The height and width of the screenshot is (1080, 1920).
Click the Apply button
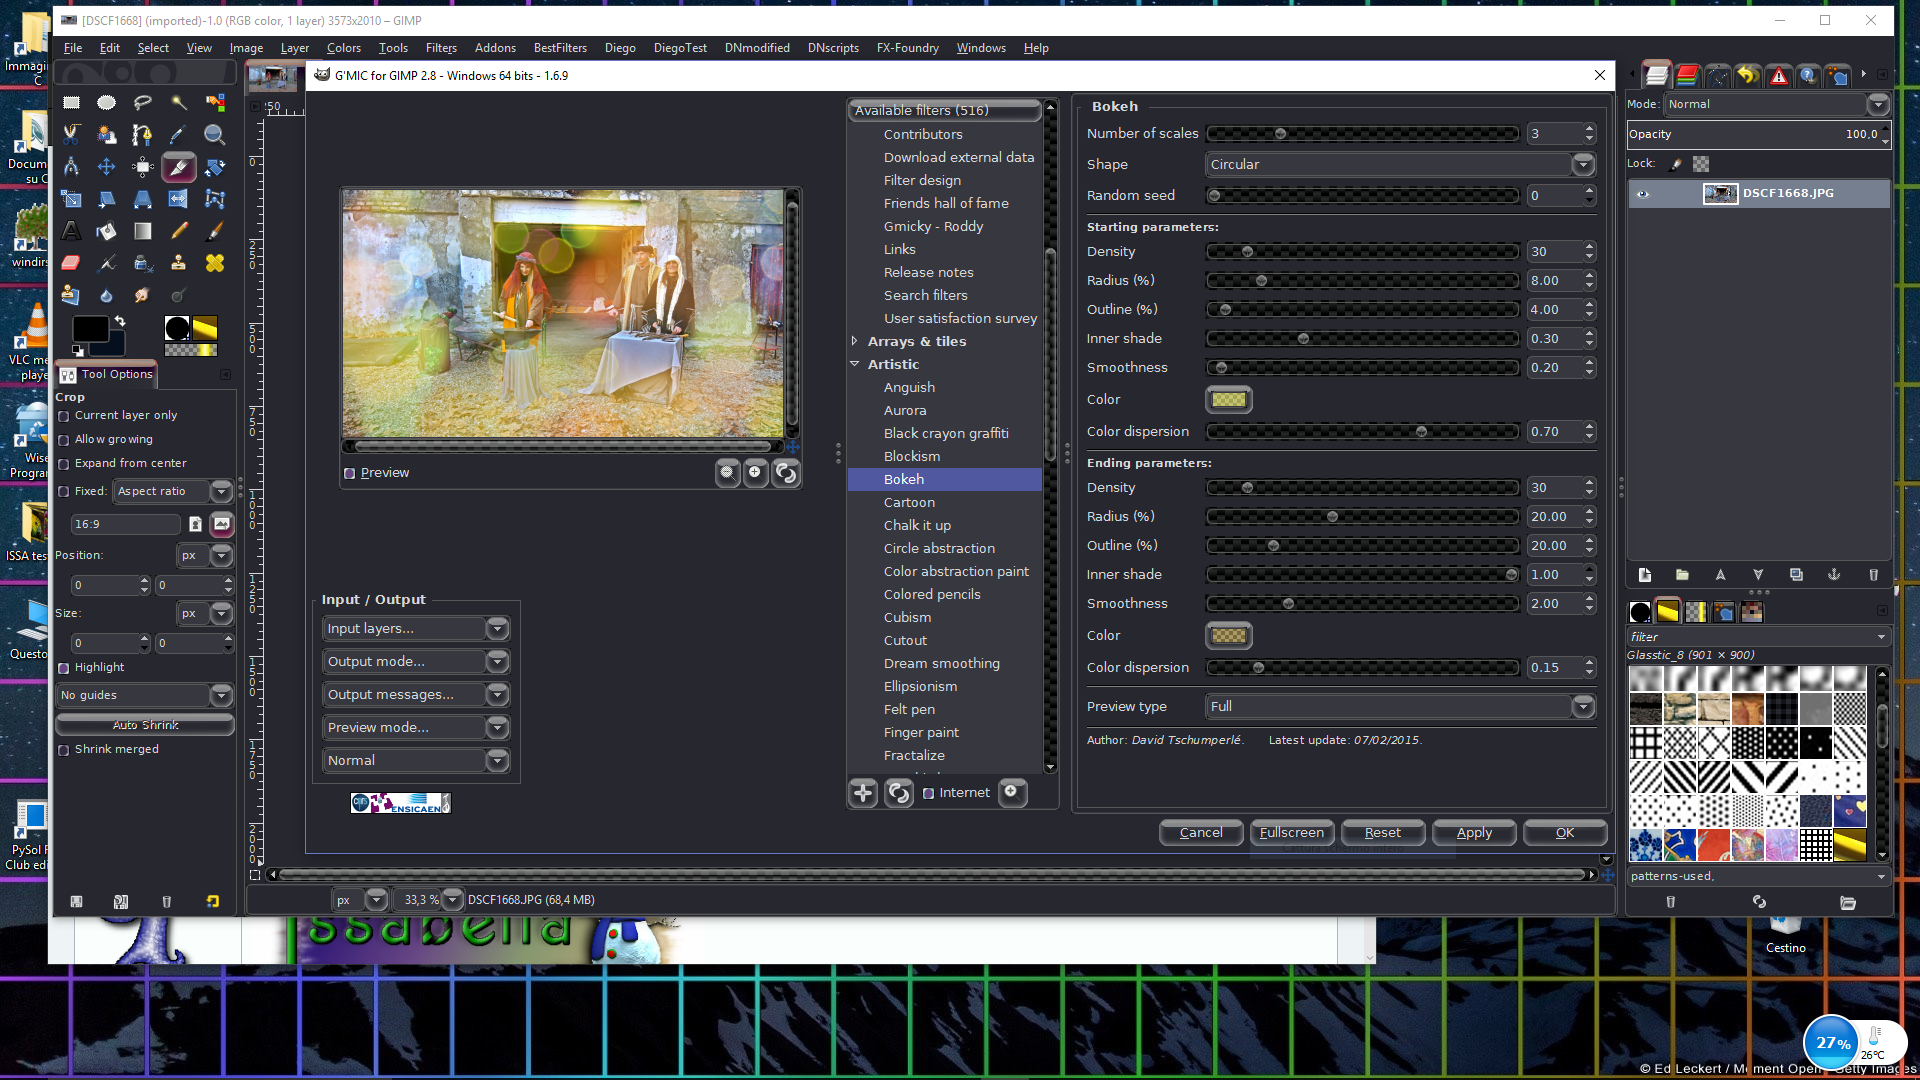pyautogui.click(x=1474, y=832)
